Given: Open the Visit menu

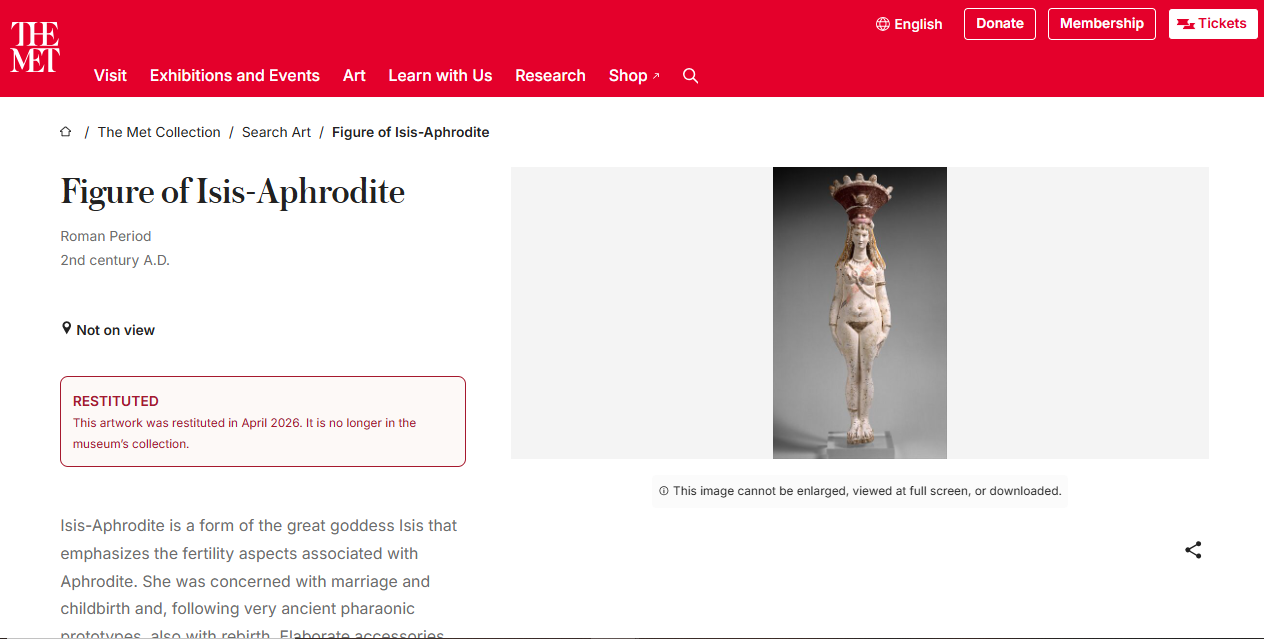Looking at the screenshot, I should (x=110, y=76).
